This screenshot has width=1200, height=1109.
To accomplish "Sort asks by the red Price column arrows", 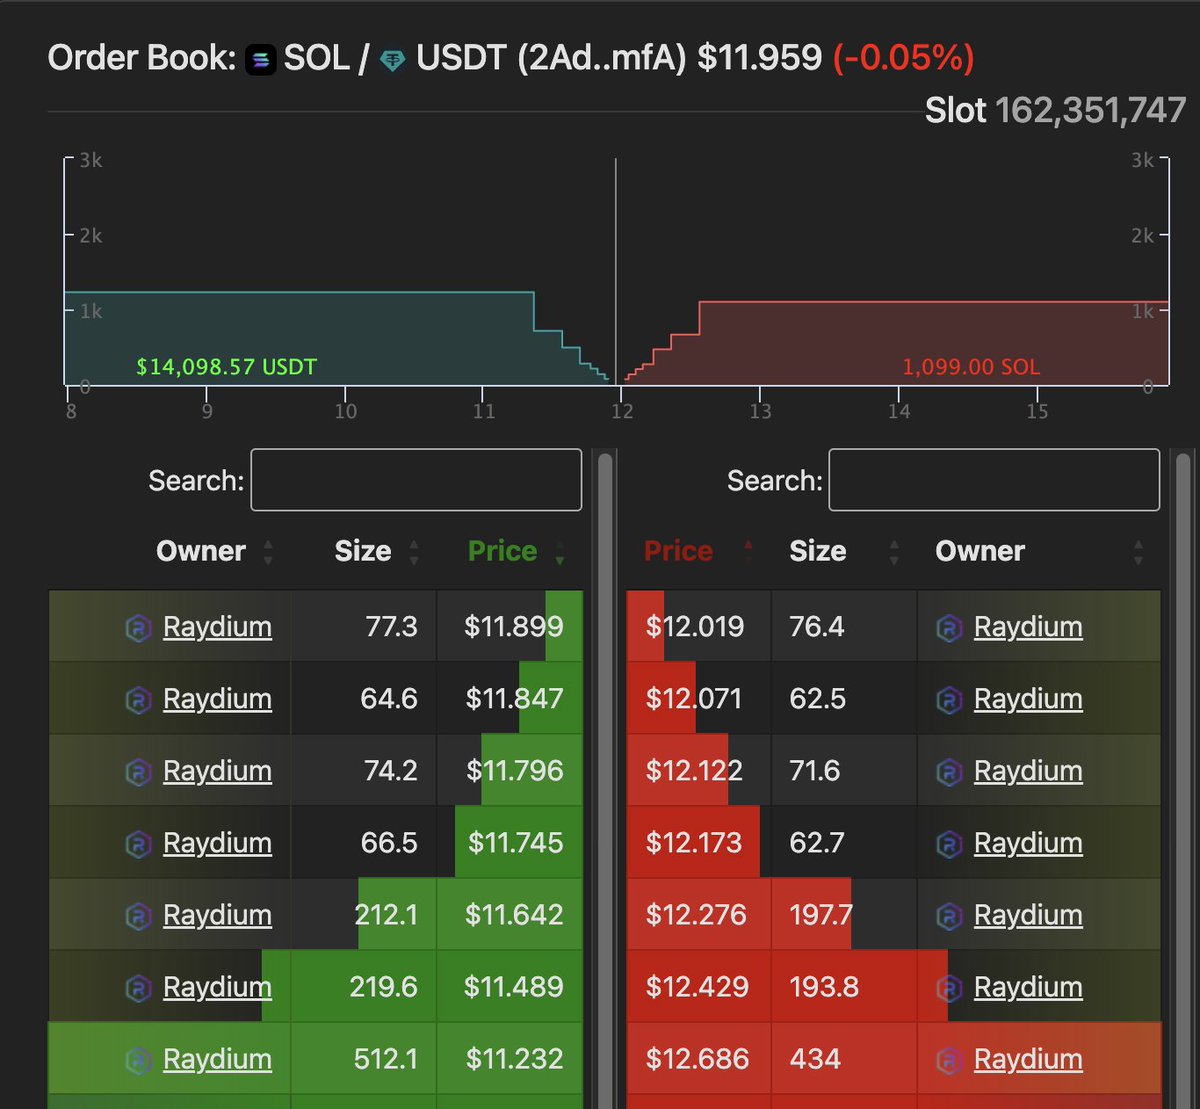I will pos(748,552).
